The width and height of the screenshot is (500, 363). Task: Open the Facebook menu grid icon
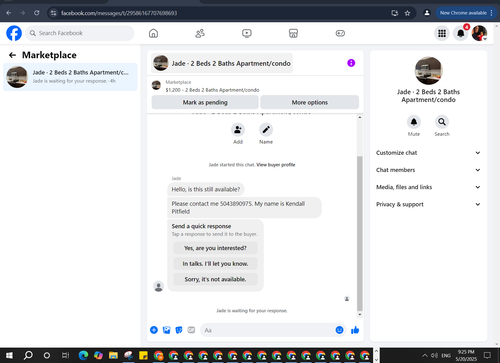pos(442,33)
